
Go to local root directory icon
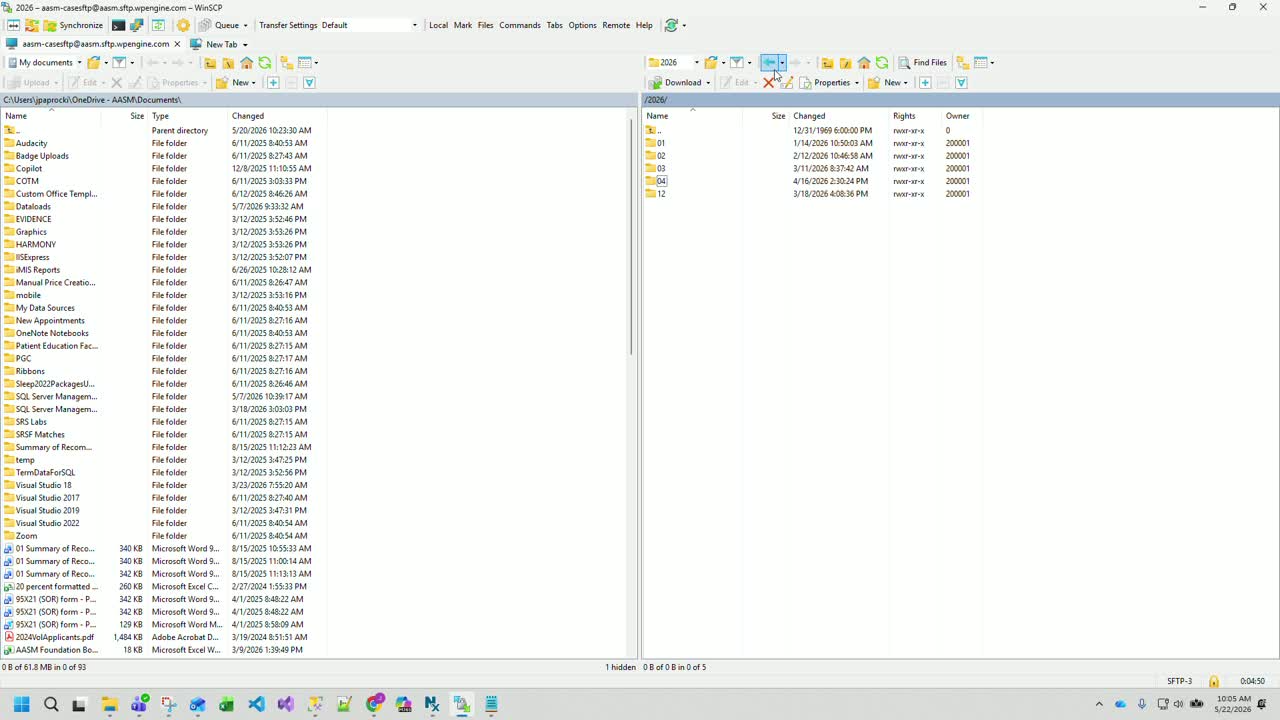pos(228,63)
